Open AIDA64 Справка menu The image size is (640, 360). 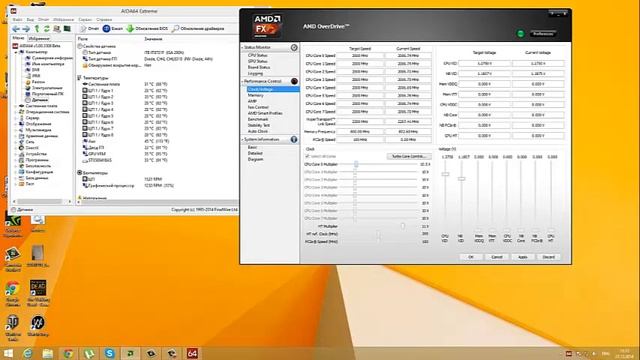pos(104,19)
